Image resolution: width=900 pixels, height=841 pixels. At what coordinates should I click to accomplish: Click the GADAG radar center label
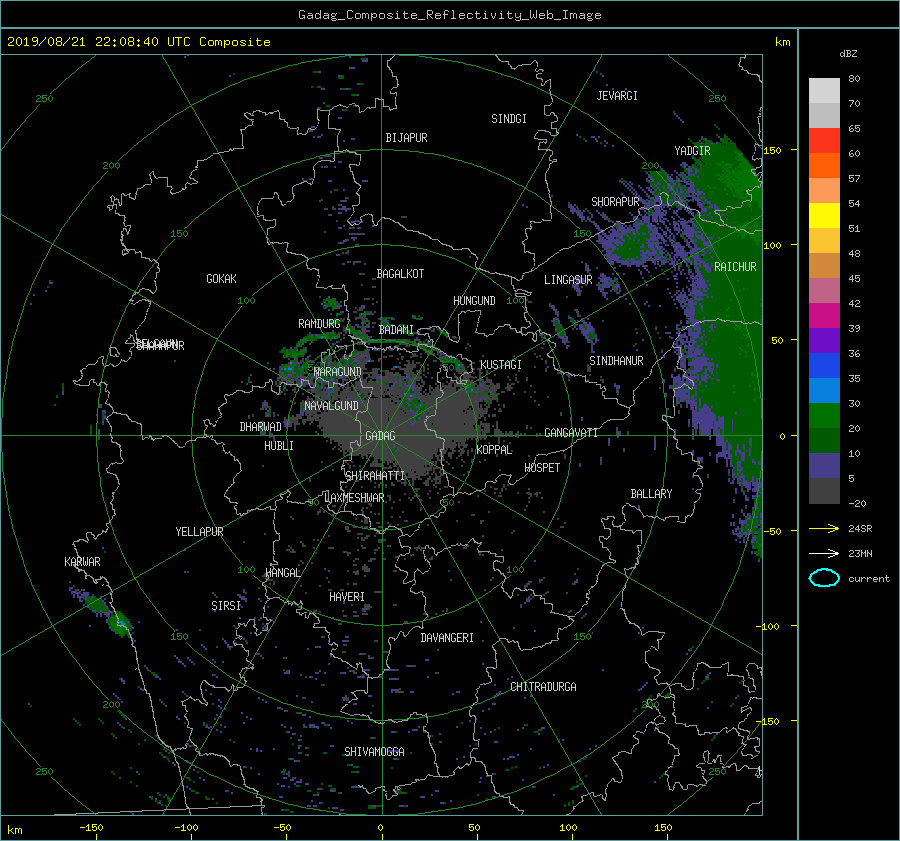pyautogui.click(x=381, y=436)
